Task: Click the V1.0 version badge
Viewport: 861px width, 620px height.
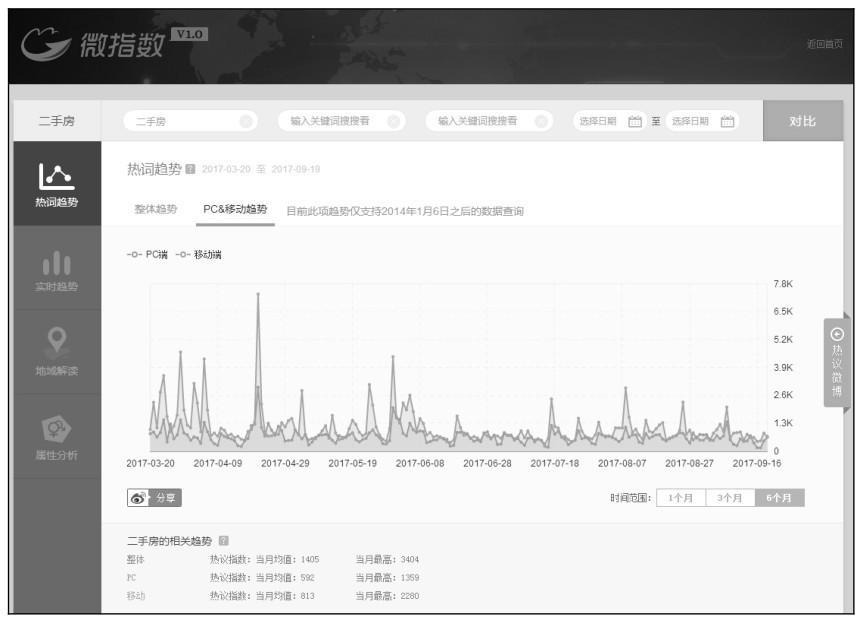Action: [x=189, y=34]
